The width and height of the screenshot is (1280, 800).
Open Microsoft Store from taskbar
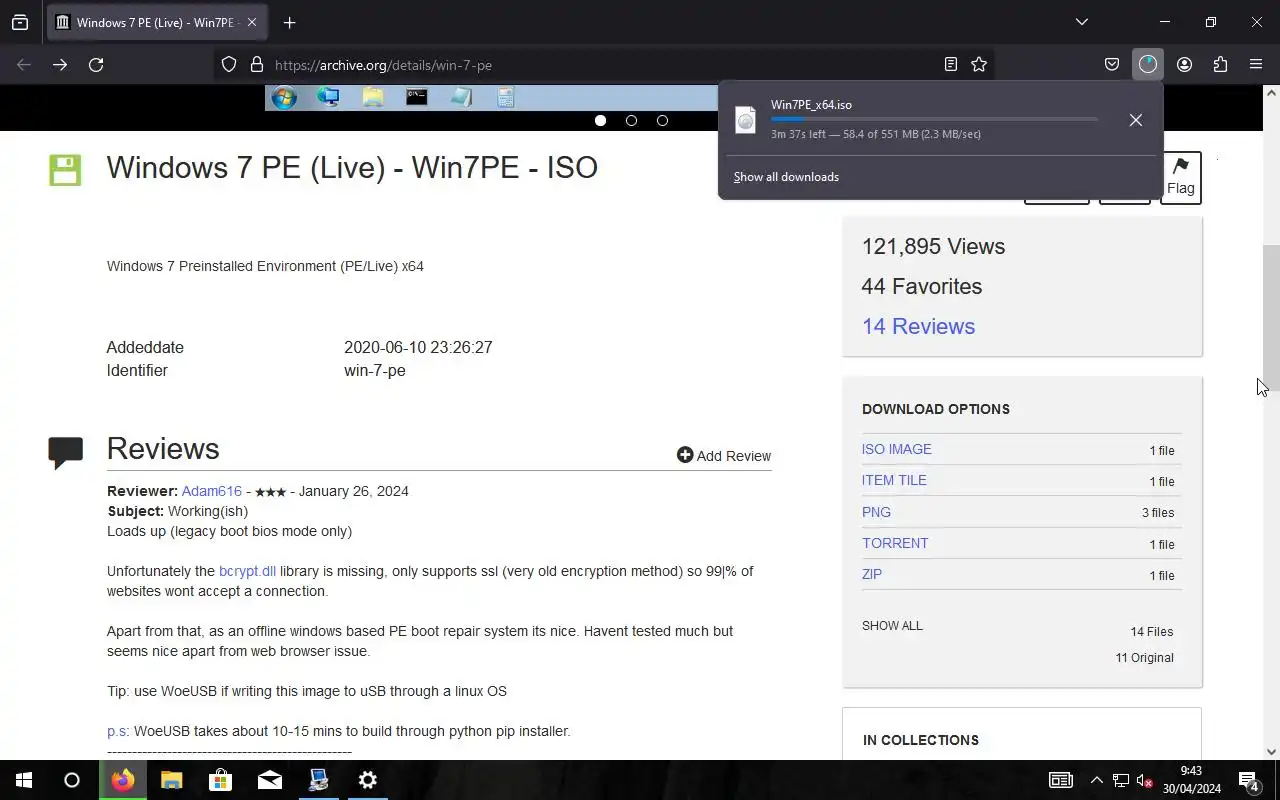pyautogui.click(x=220, y=780)
